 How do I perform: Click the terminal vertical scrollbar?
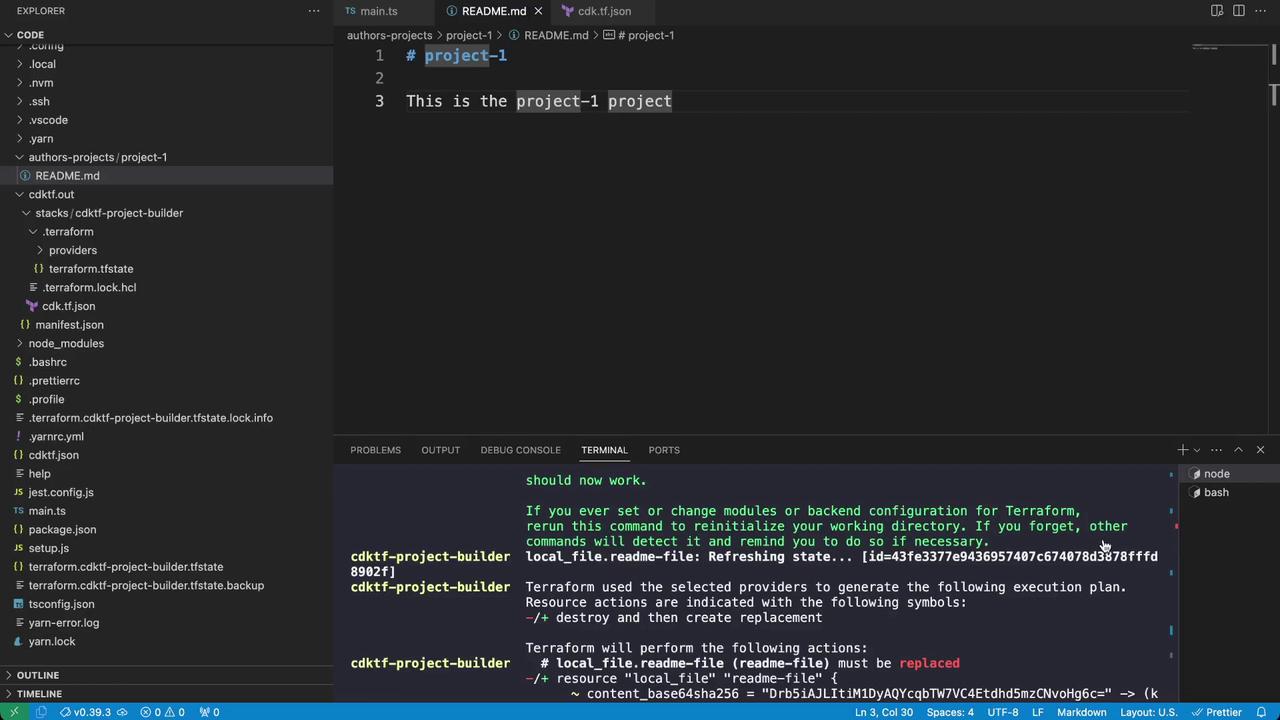coord(1172,585)
